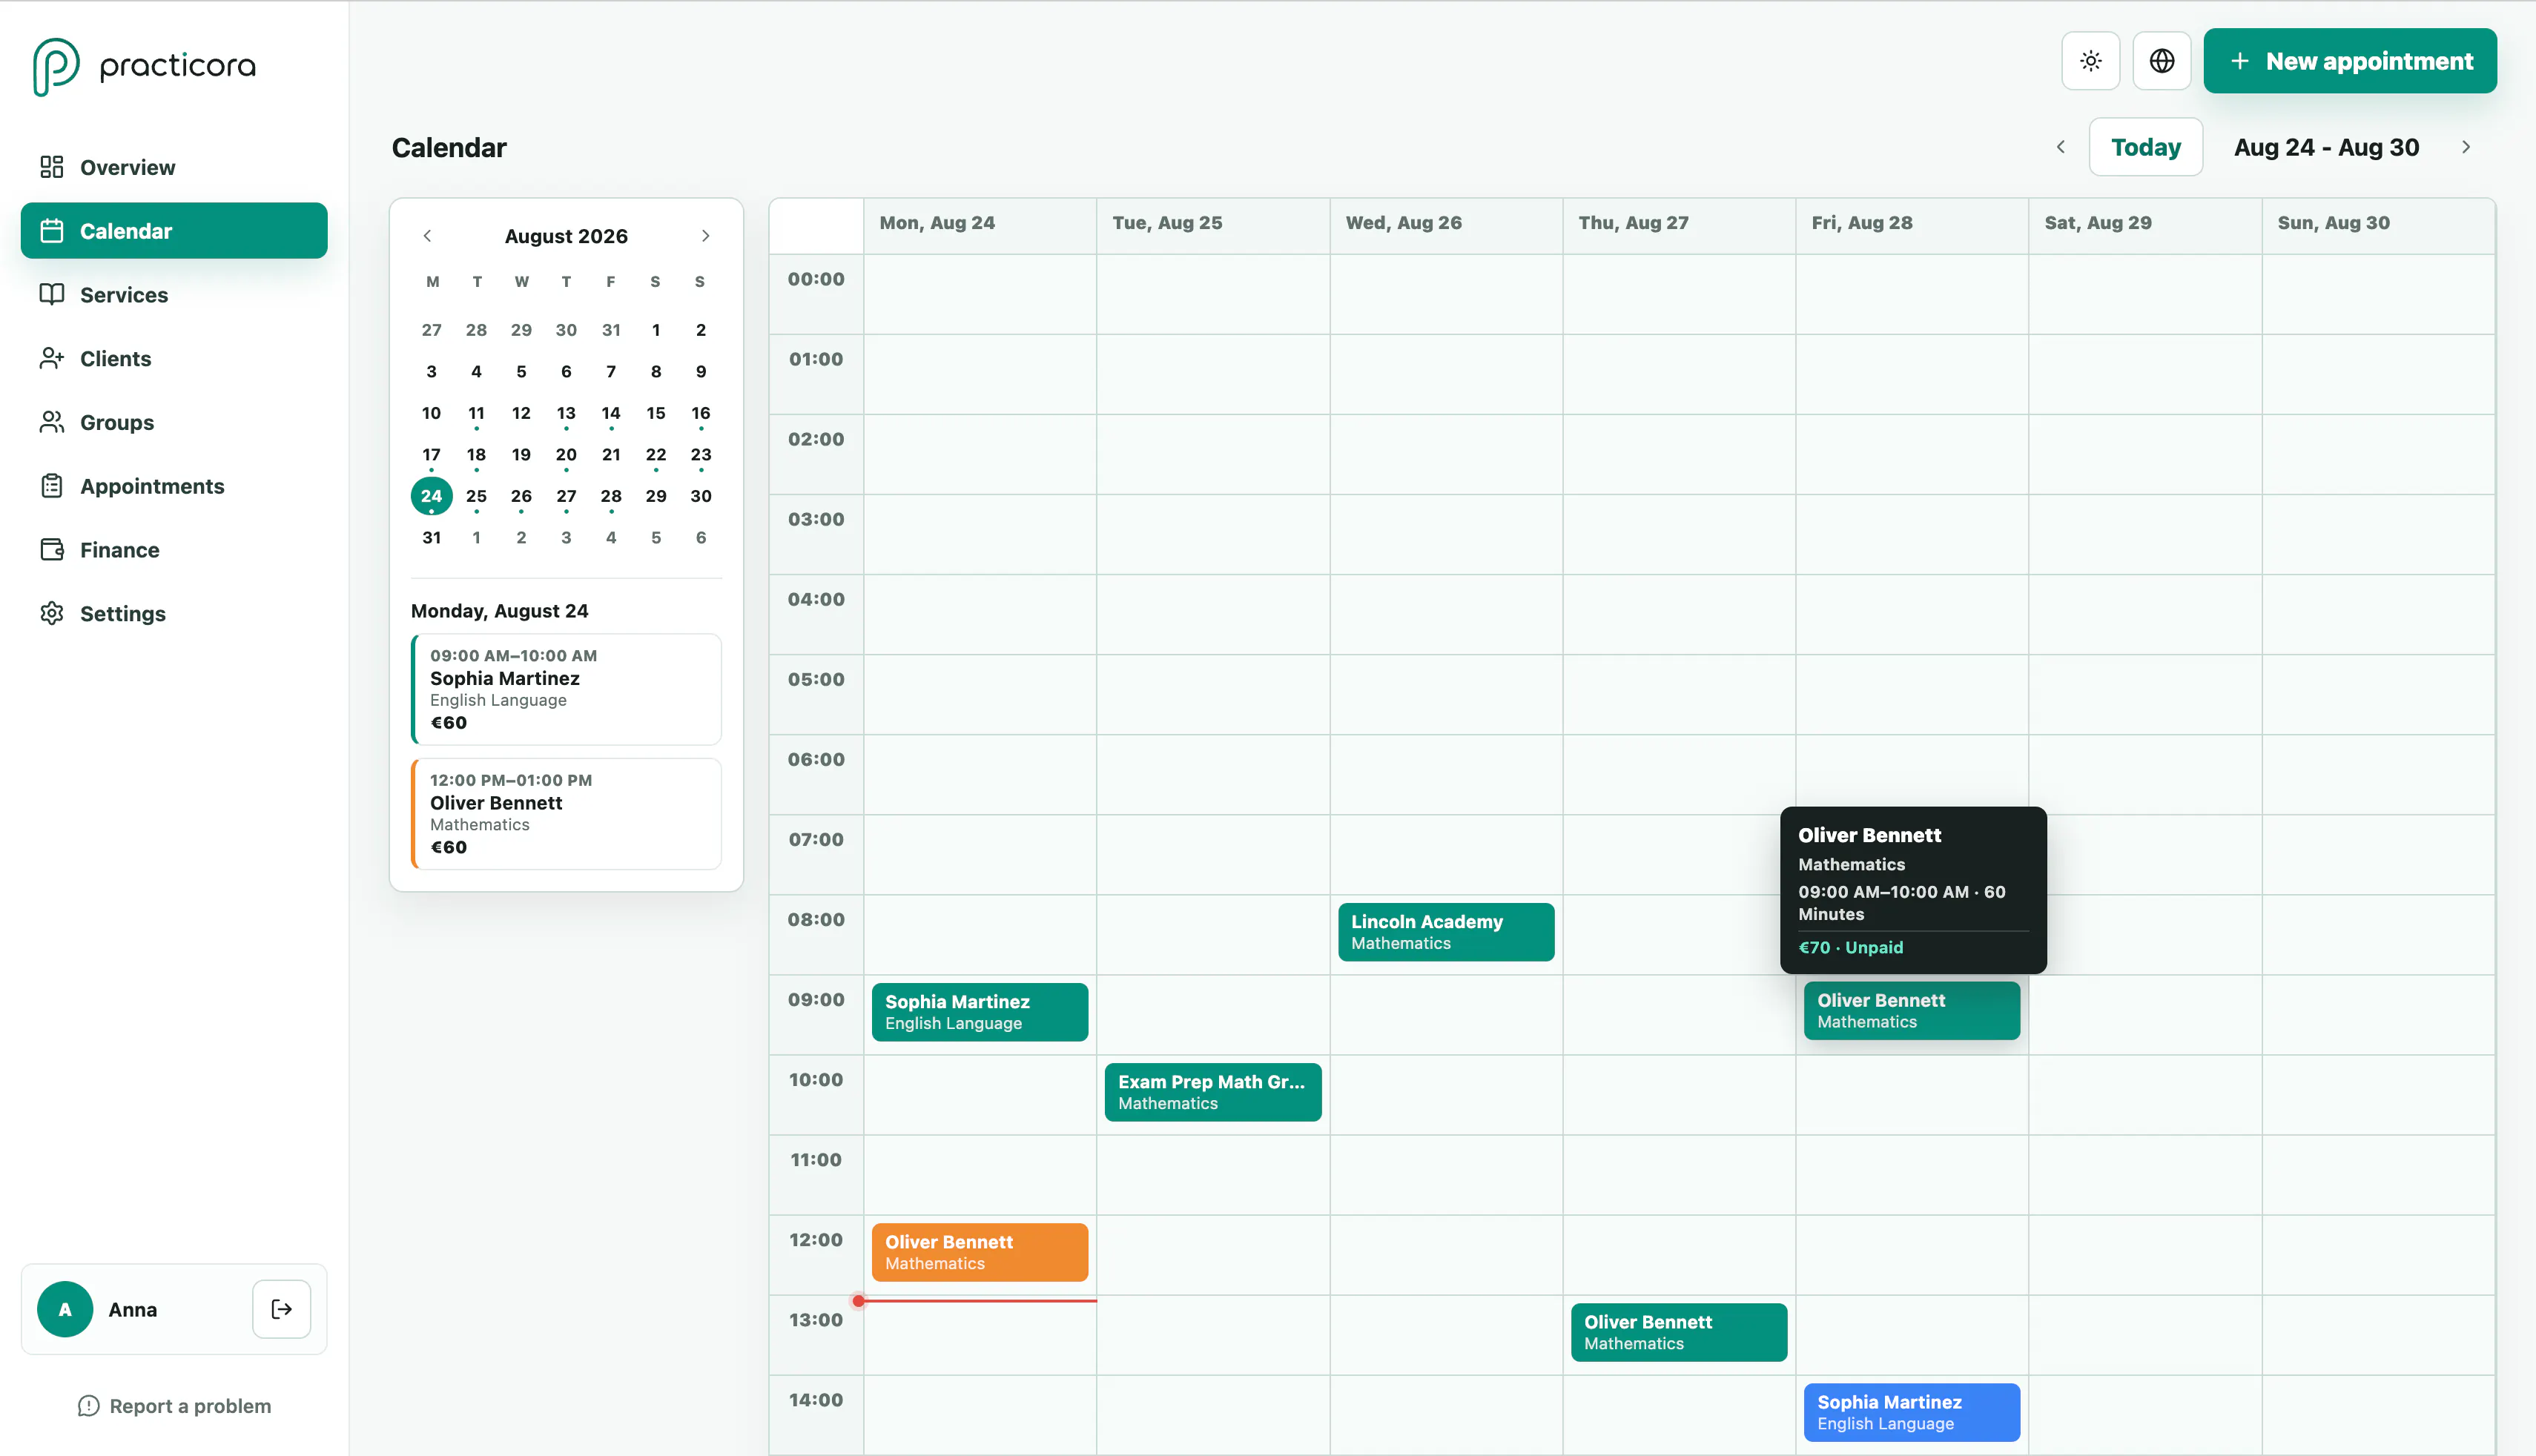2536x1456 pixels.
Task: Open language globe selector
Action: click(2161, 61)
